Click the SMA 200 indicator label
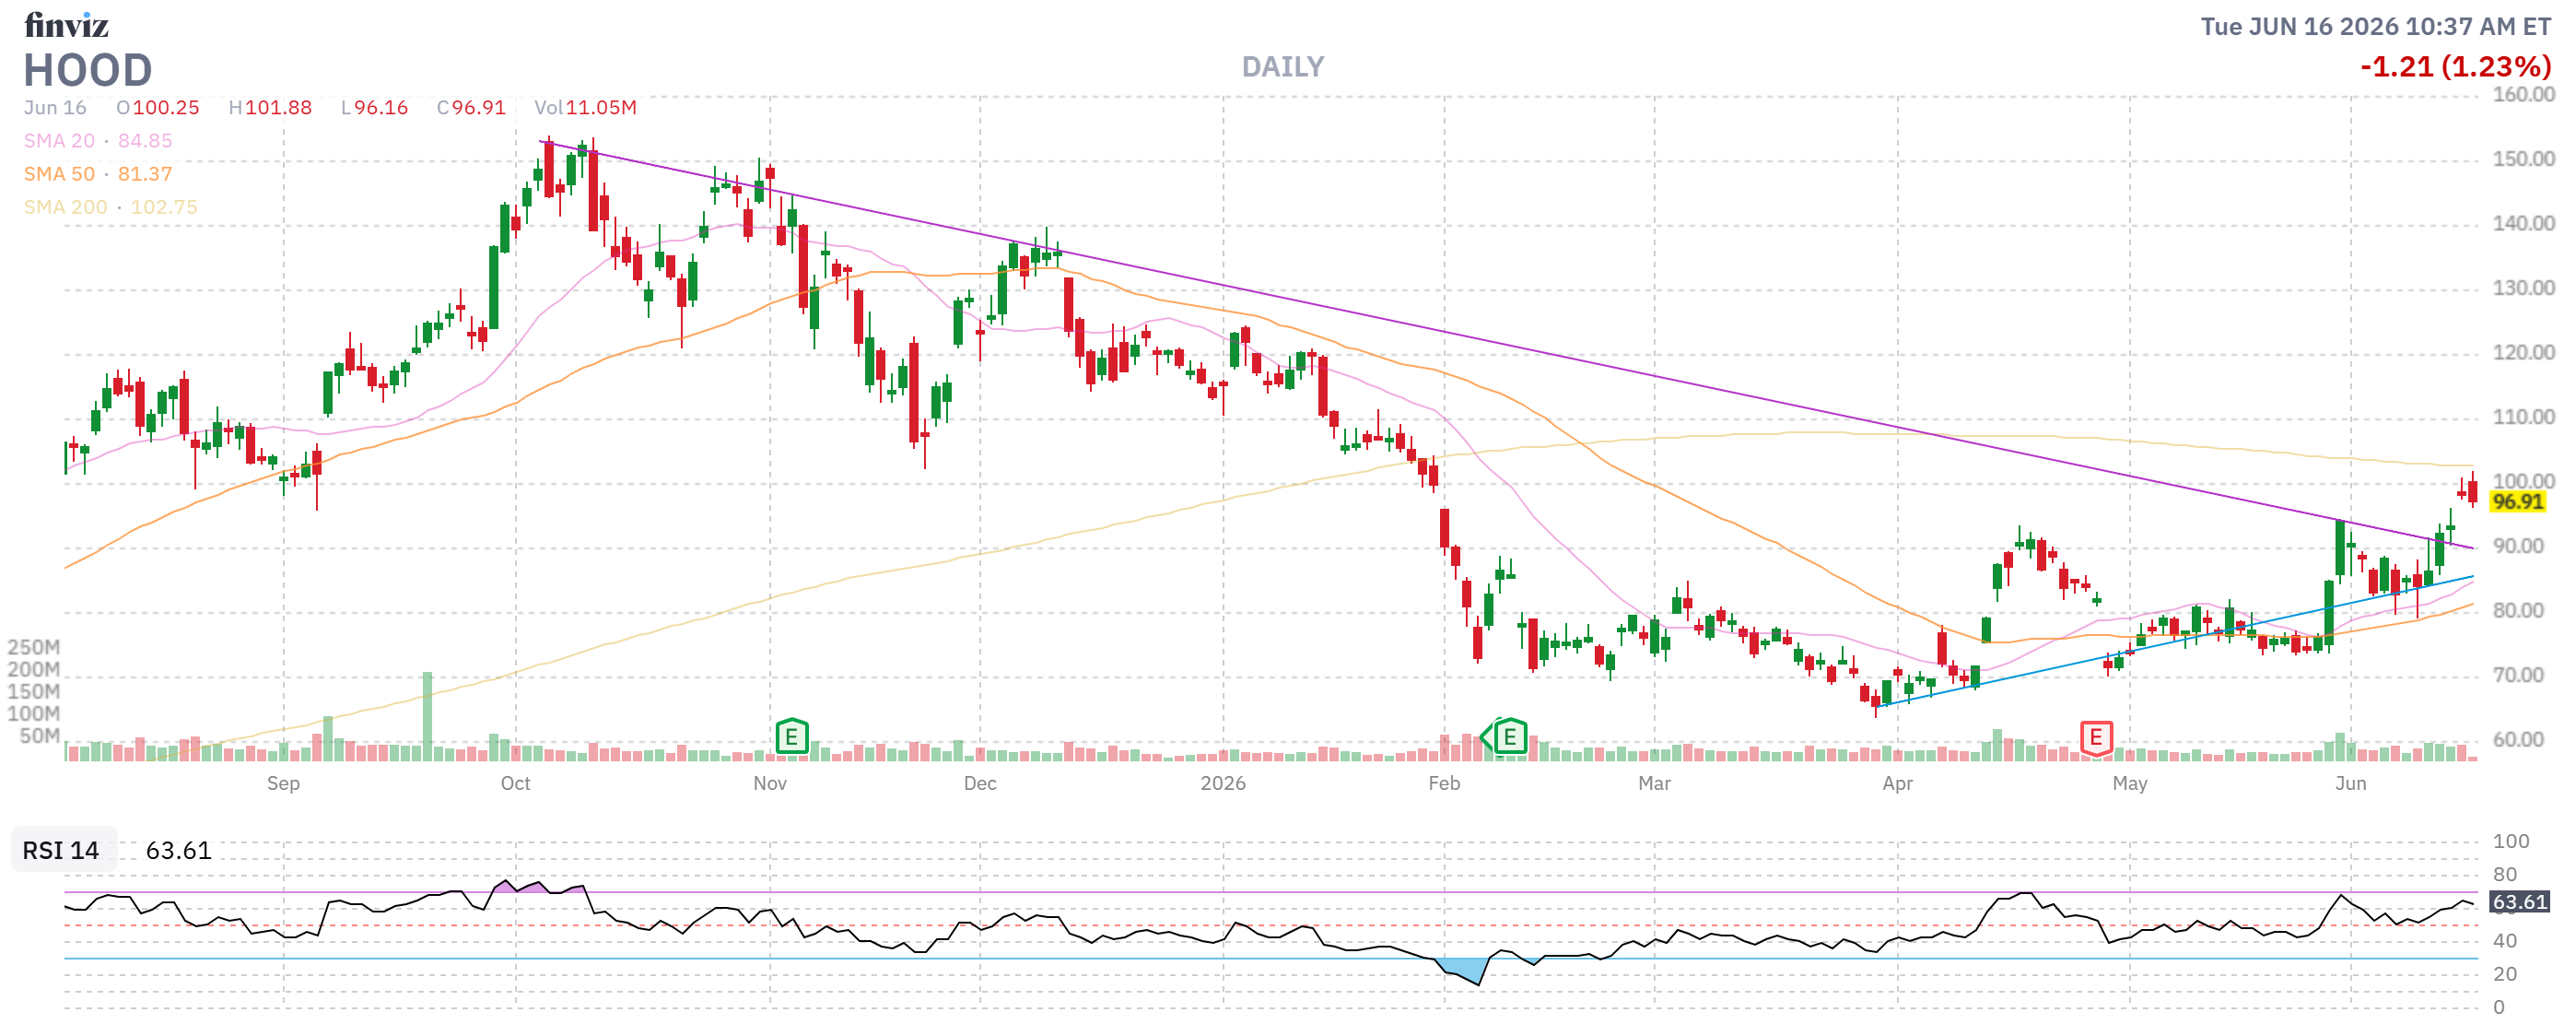Image resolution: width=2576 pixels, height=1036 pixels. click(65, 207)
